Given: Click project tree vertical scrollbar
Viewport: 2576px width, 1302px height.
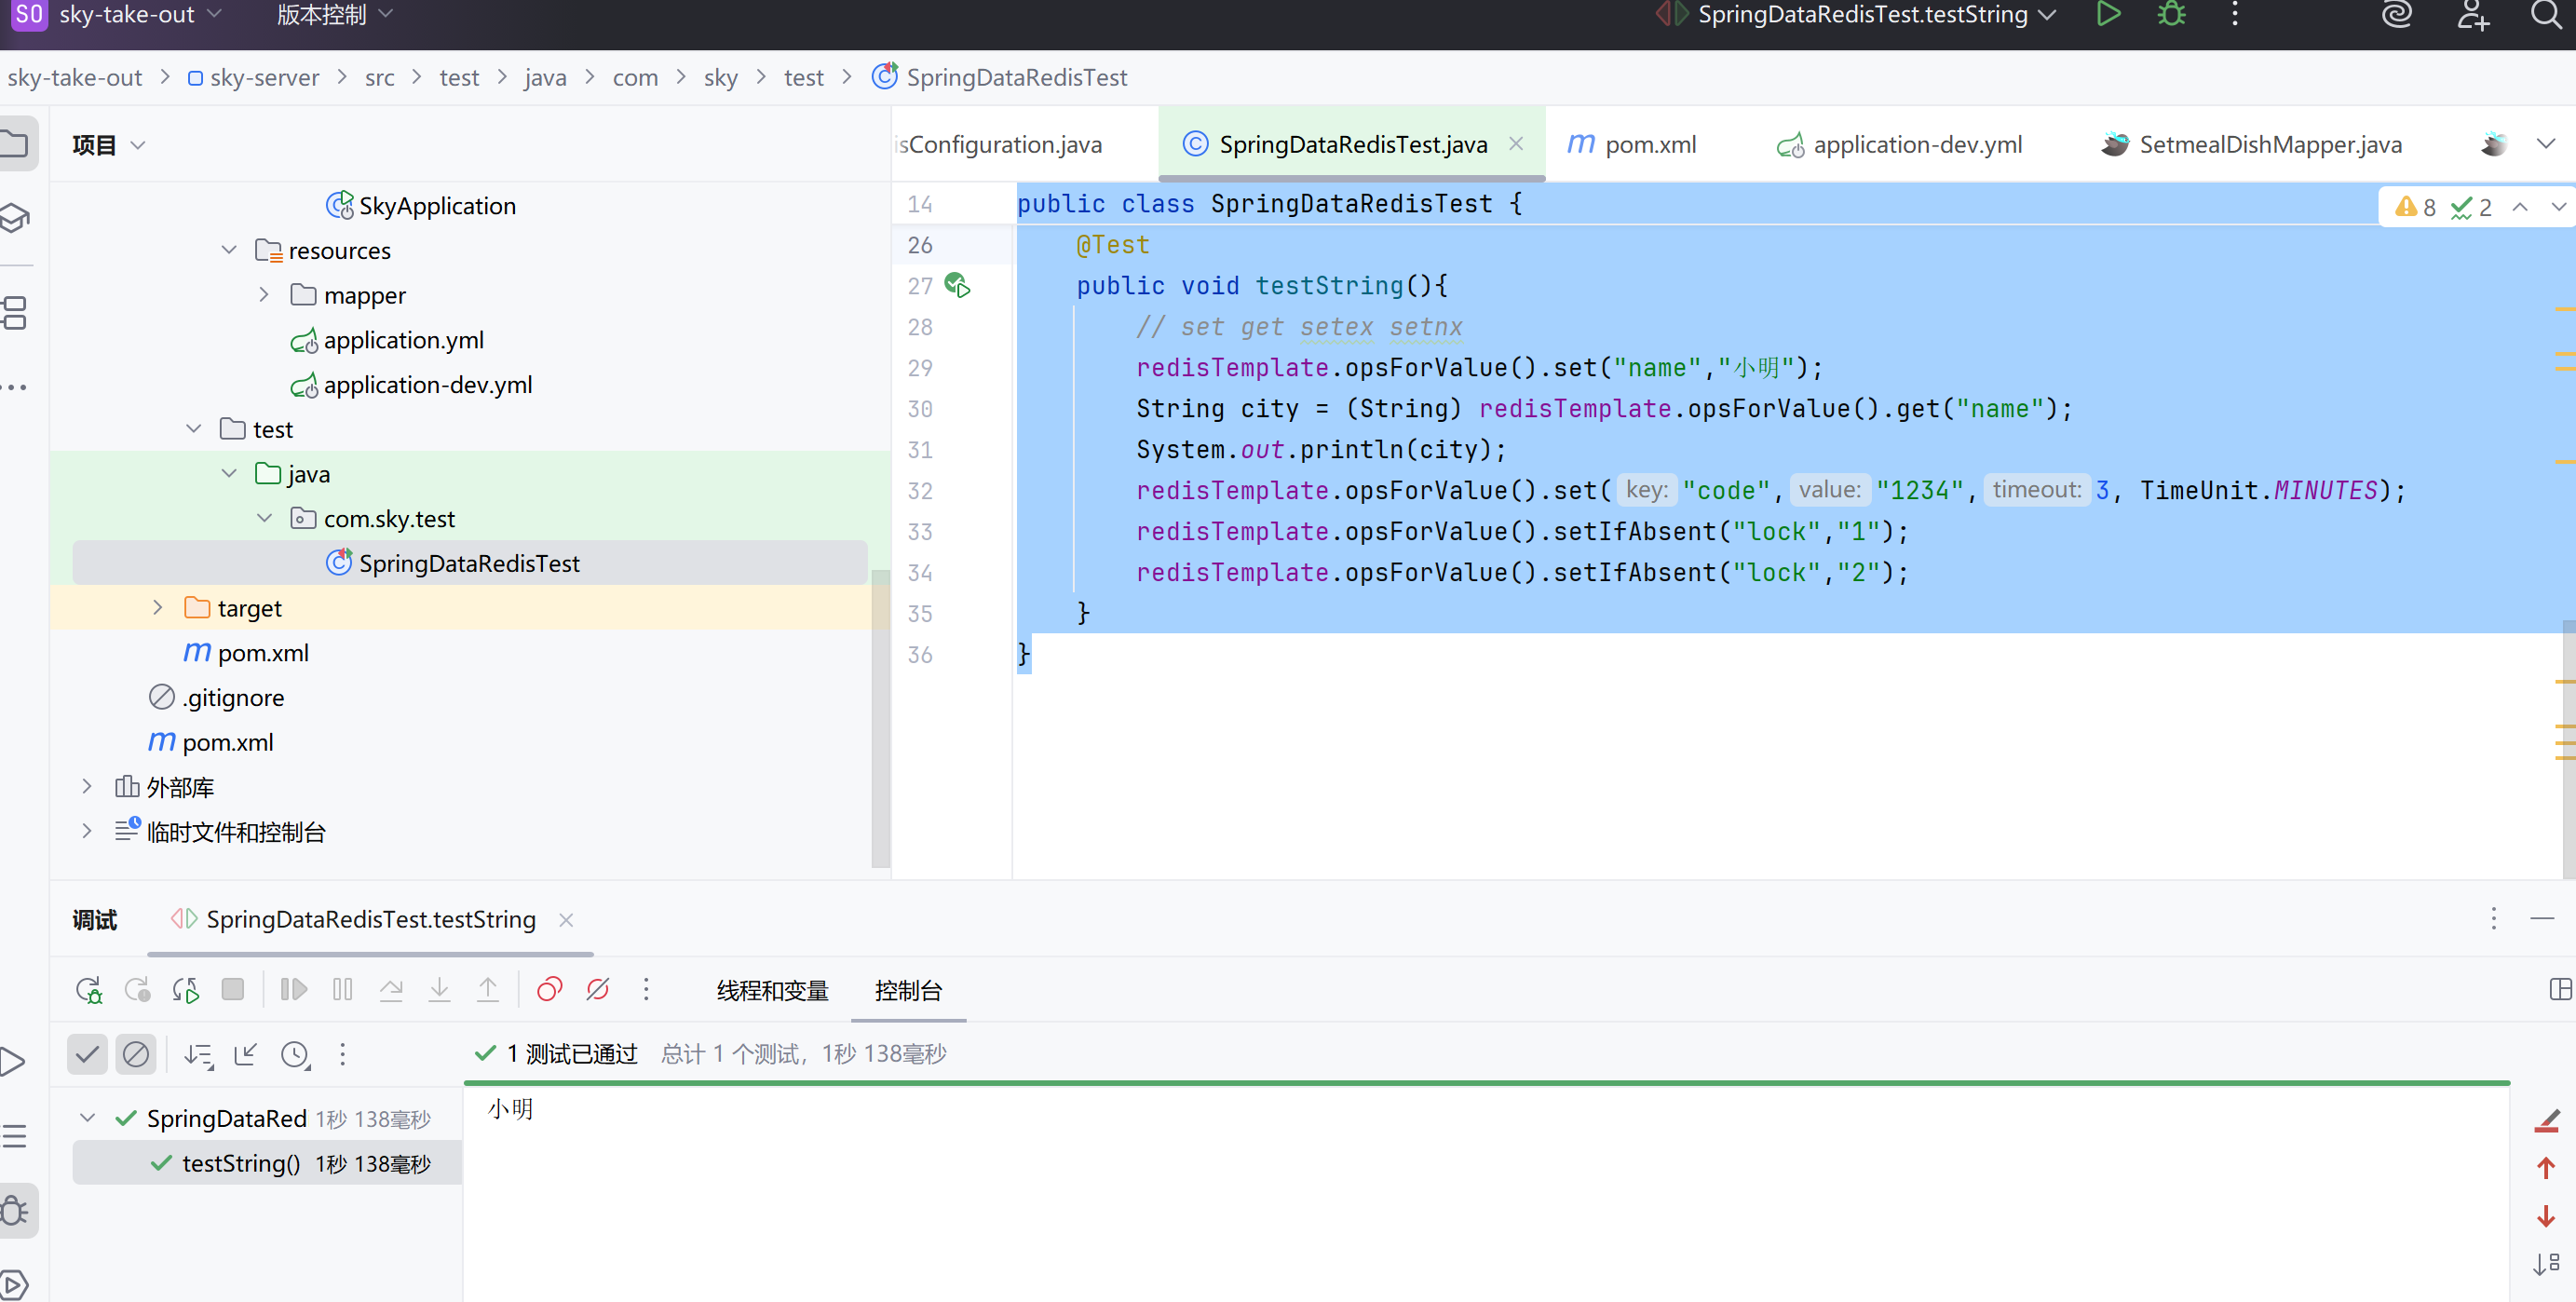Looking at the screenshot, I should tap(880, 718).
